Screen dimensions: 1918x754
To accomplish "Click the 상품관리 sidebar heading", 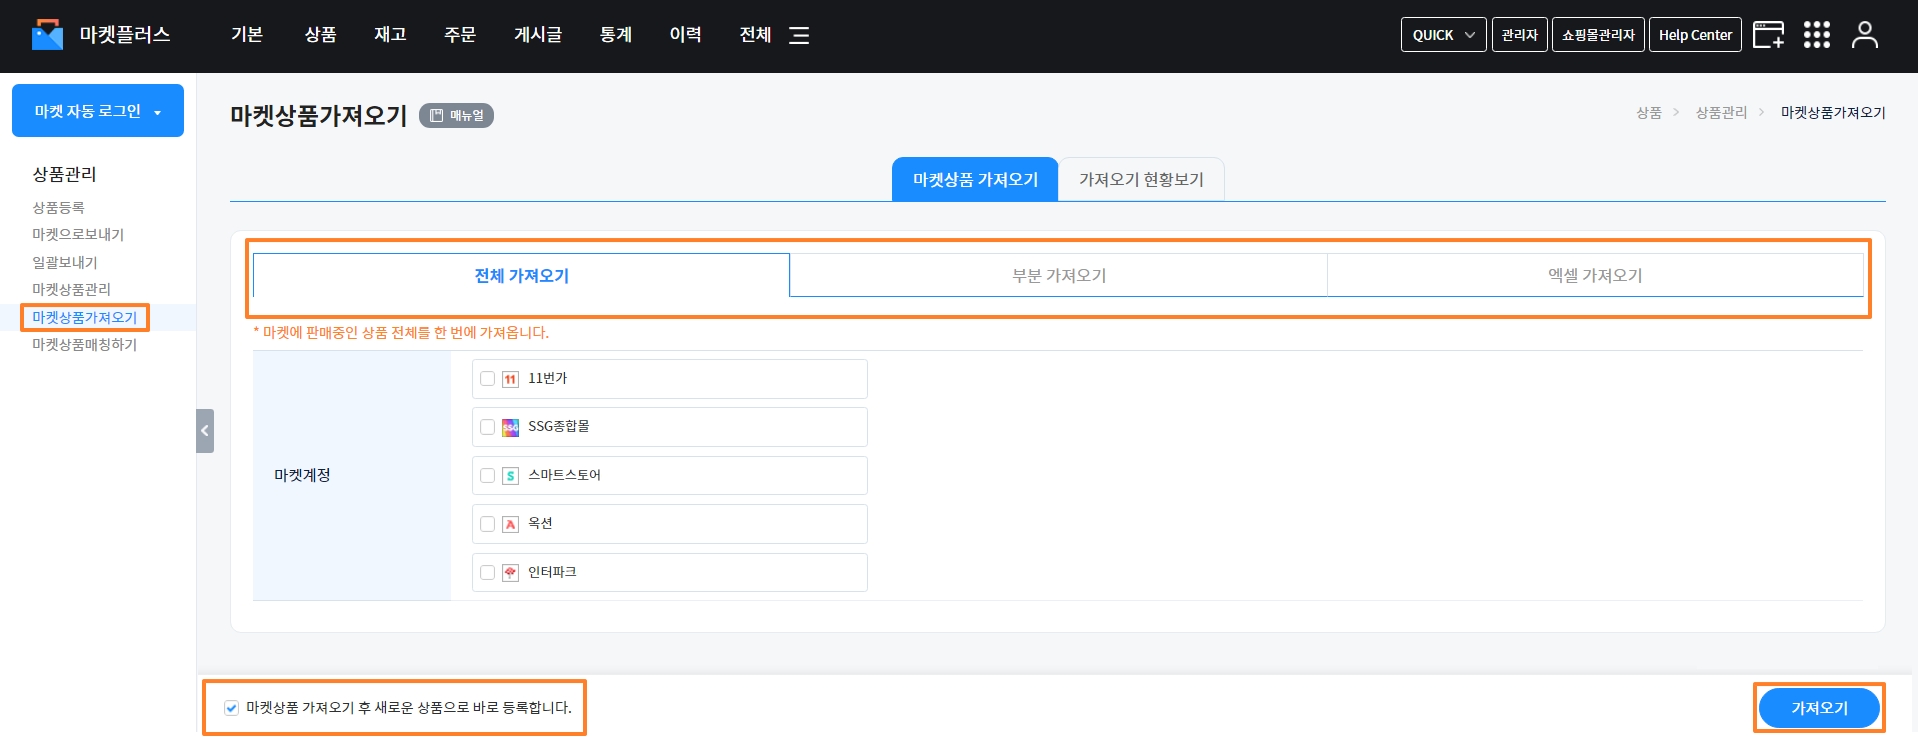I will point(64,174).
